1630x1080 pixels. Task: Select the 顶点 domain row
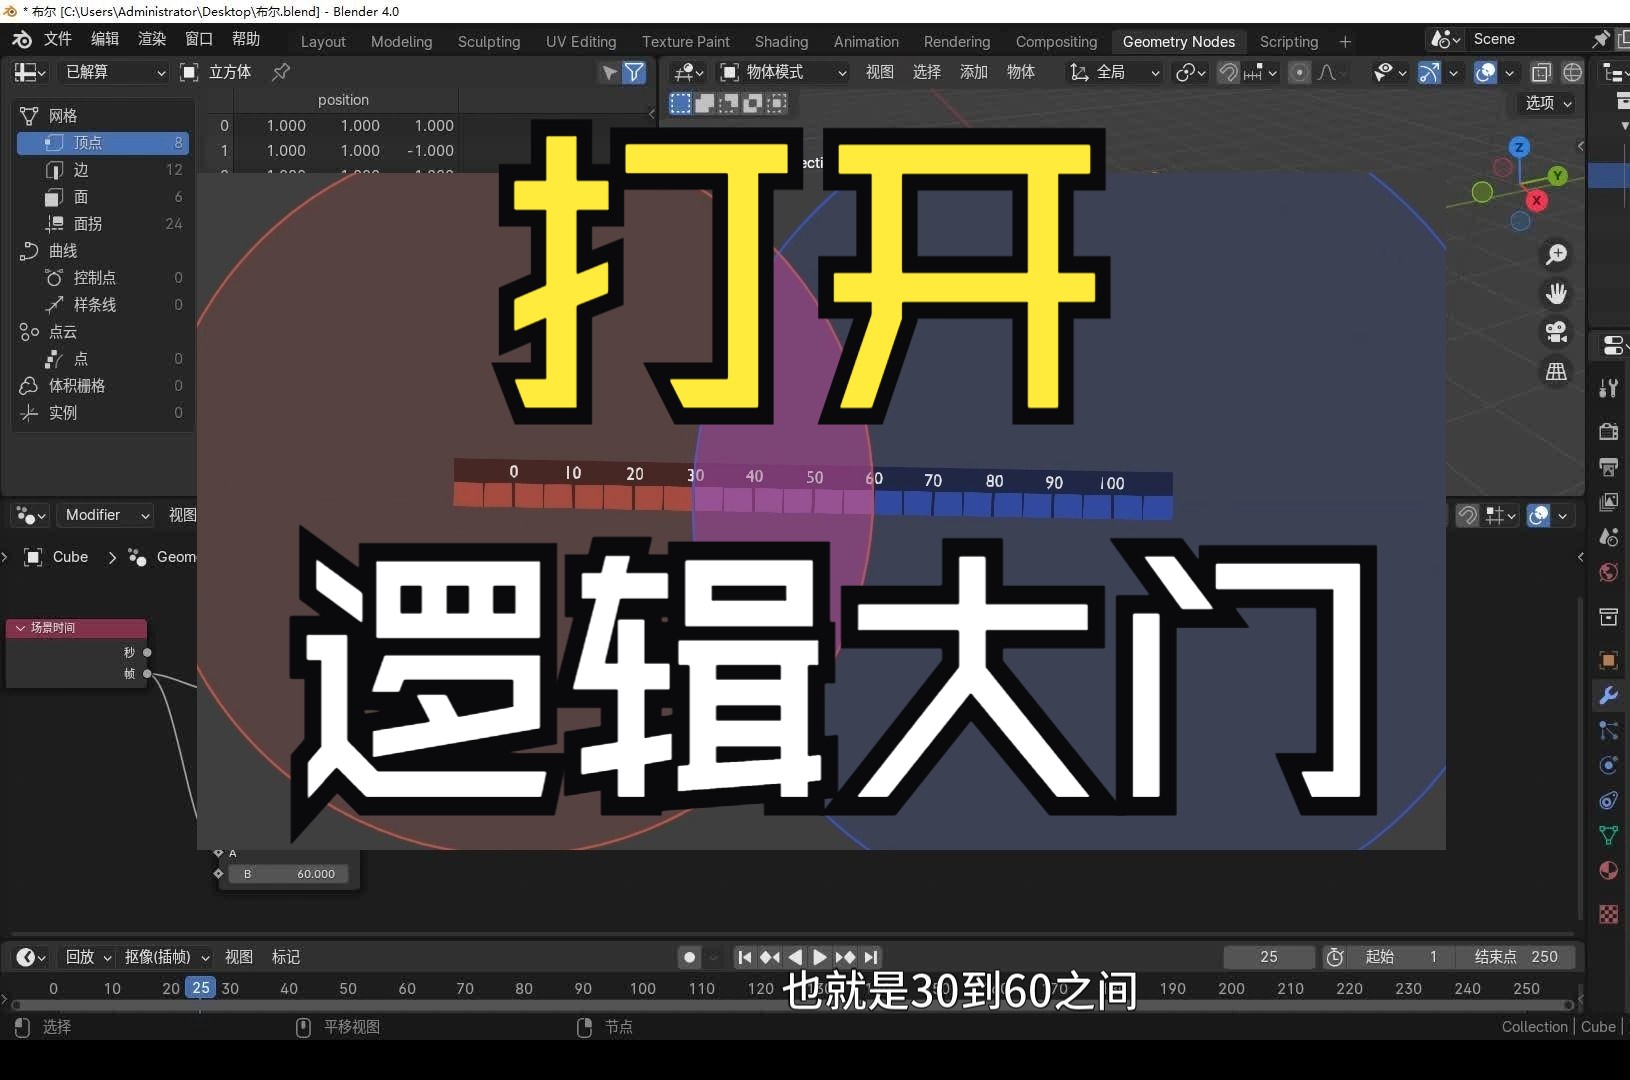pos(103,143)
